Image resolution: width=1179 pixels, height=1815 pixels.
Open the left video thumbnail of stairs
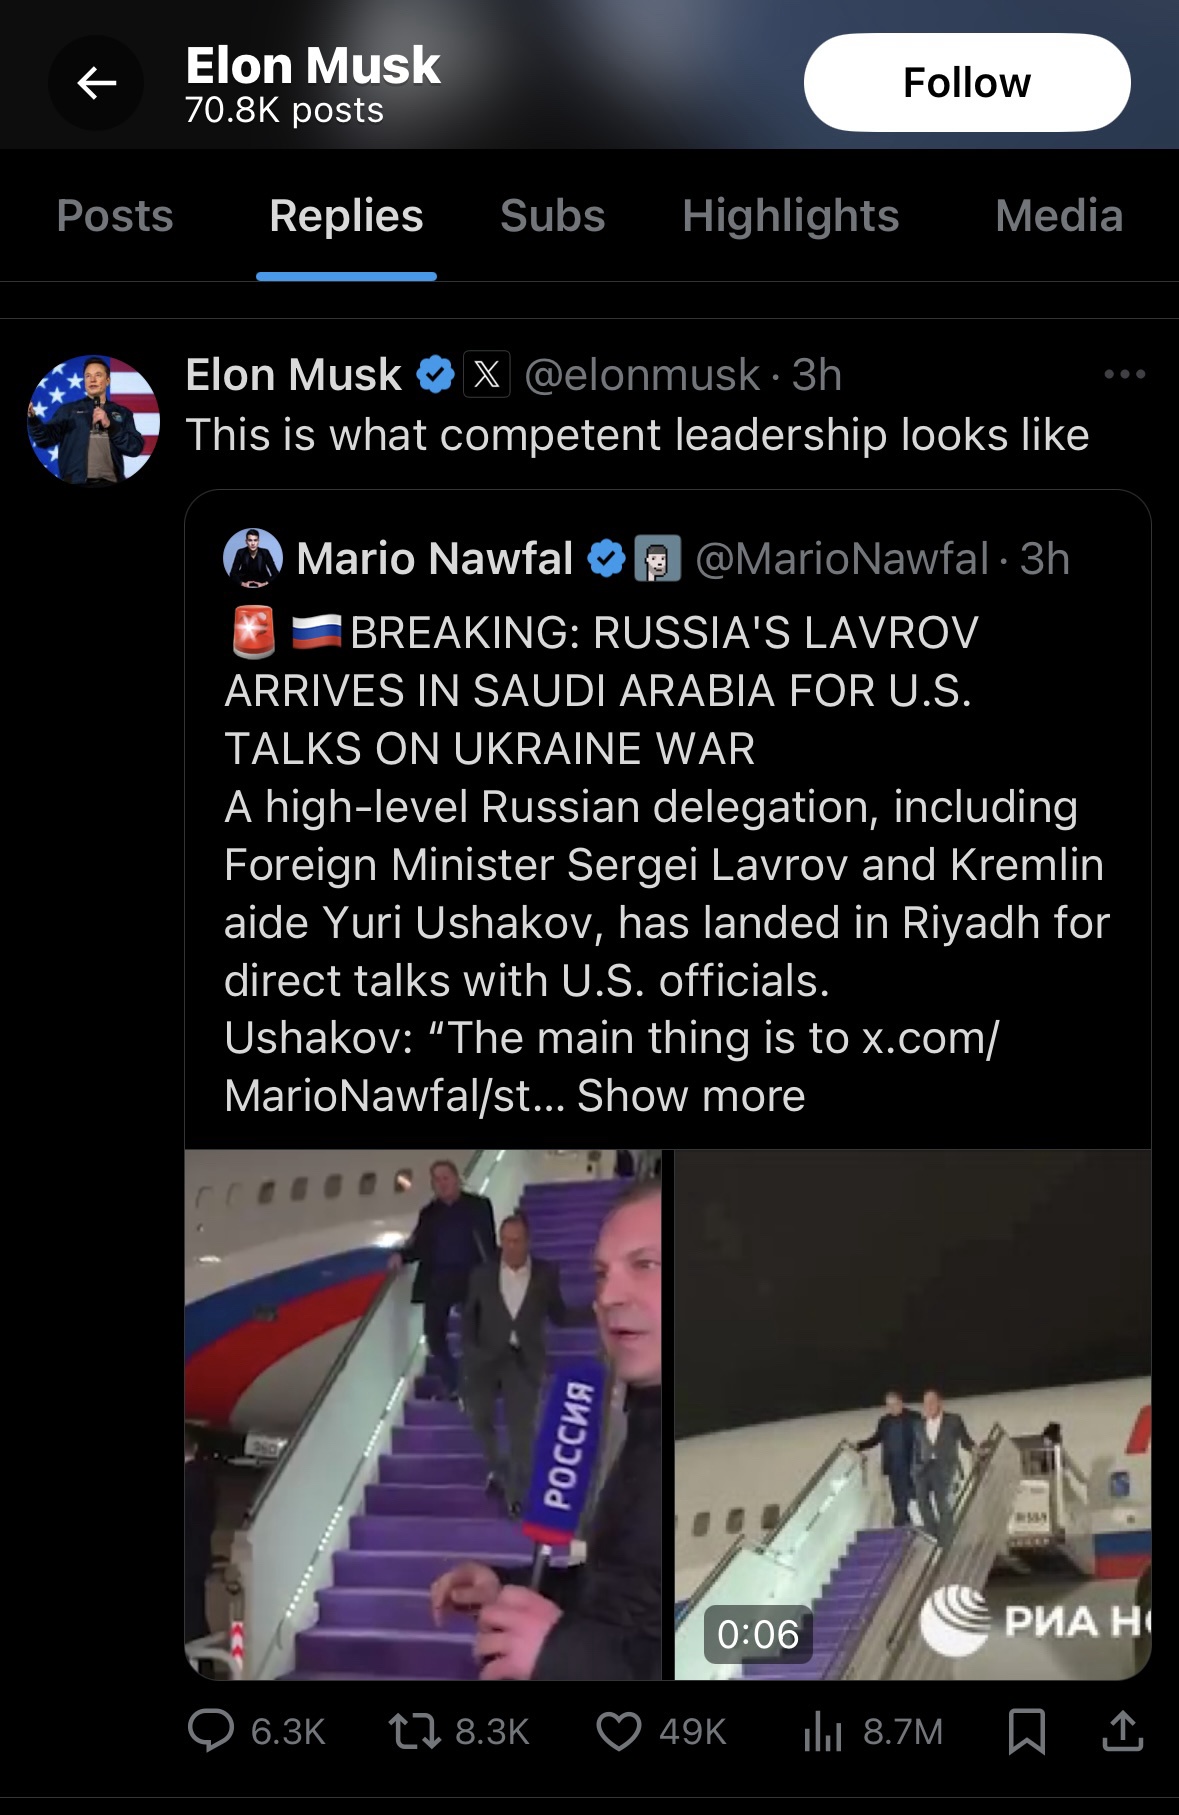point(423,1414)
